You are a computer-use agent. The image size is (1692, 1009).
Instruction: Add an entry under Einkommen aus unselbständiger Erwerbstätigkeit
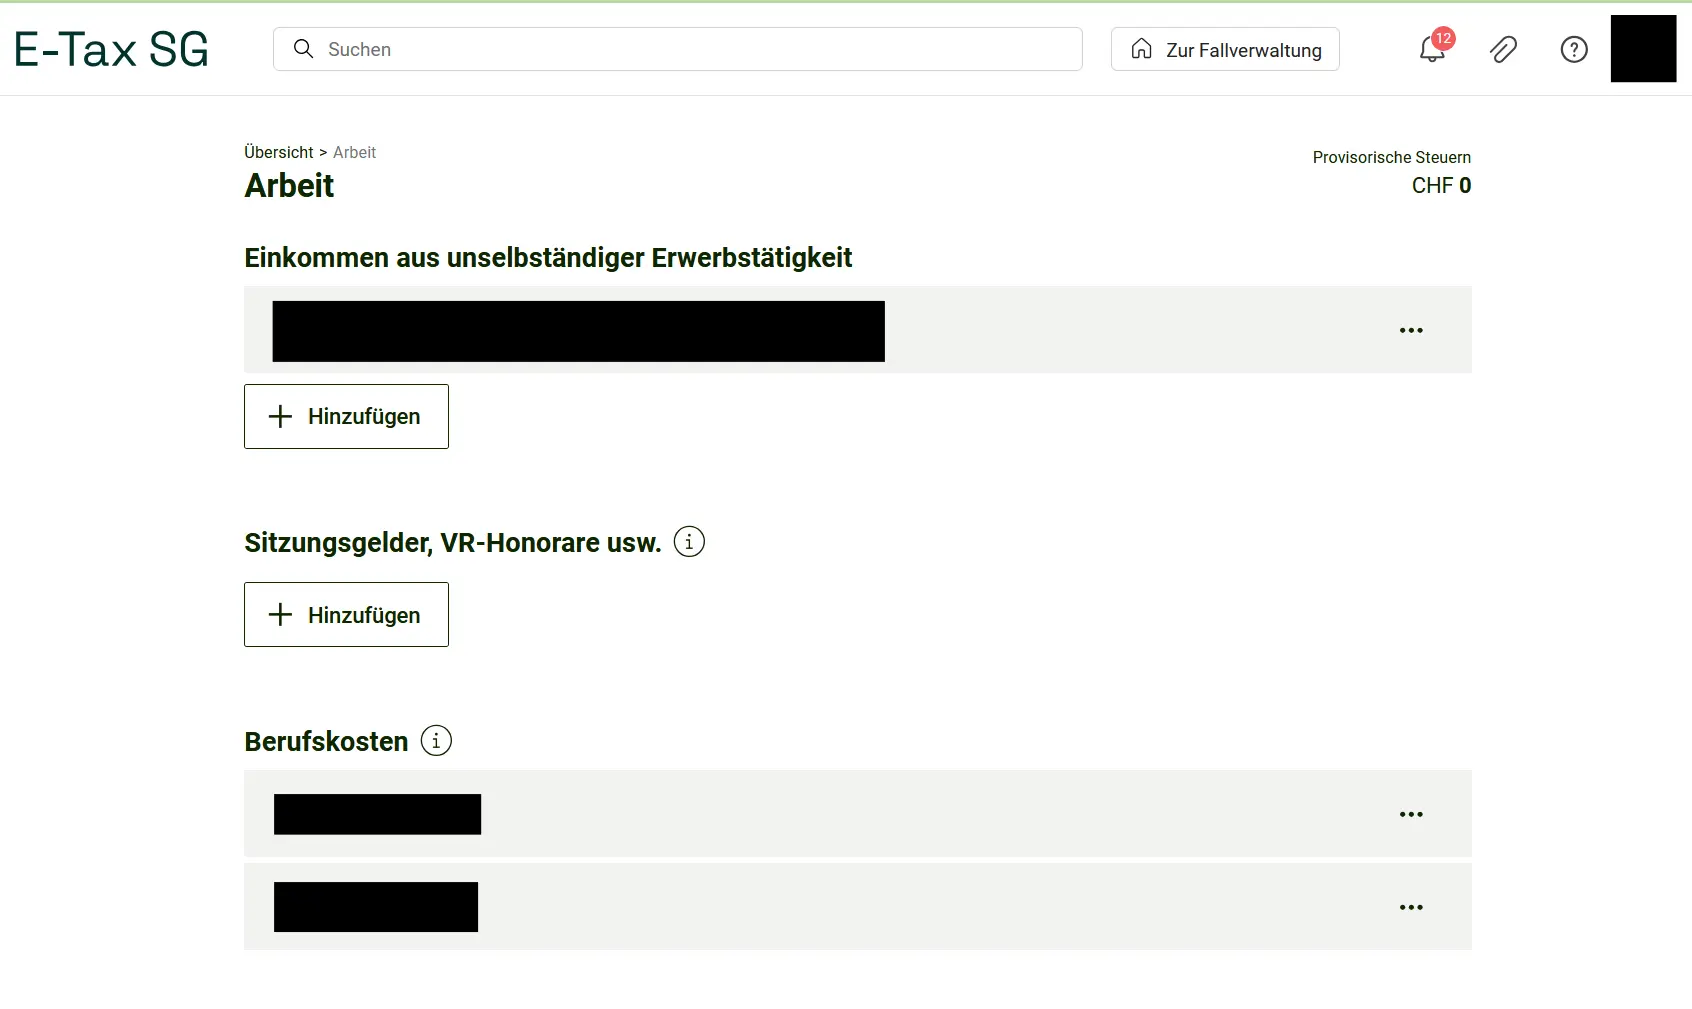point(346,416)
